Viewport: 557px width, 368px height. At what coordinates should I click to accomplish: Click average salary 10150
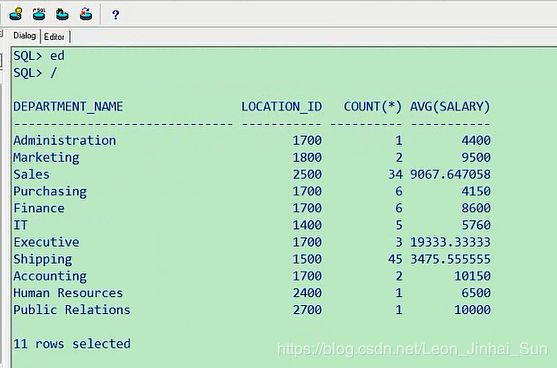point(472,276)
